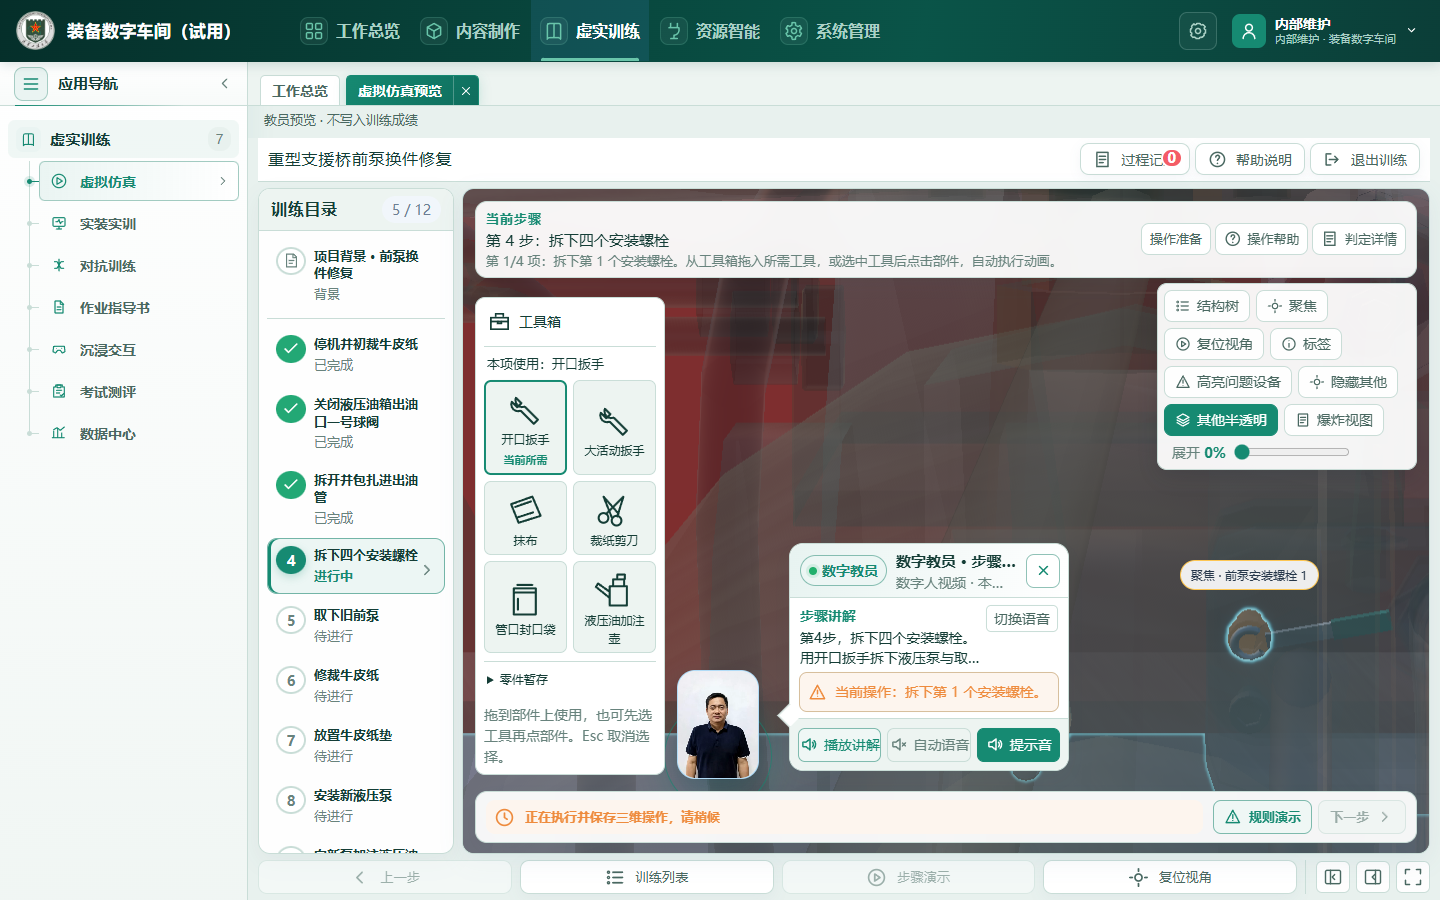The image size is (1440, 900).
Task: Click the digital instructor video thumbnail
Action: [718, 725]
